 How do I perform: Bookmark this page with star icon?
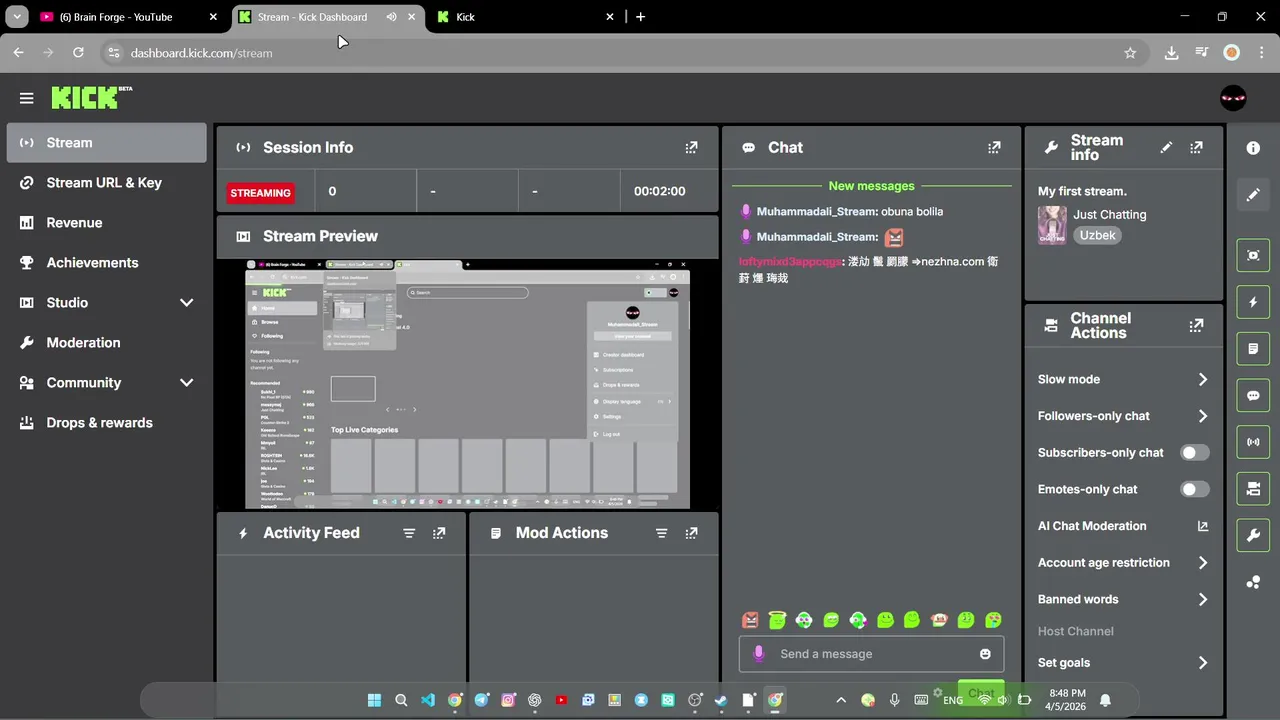pyautogui.click(x=1130, y=53)
